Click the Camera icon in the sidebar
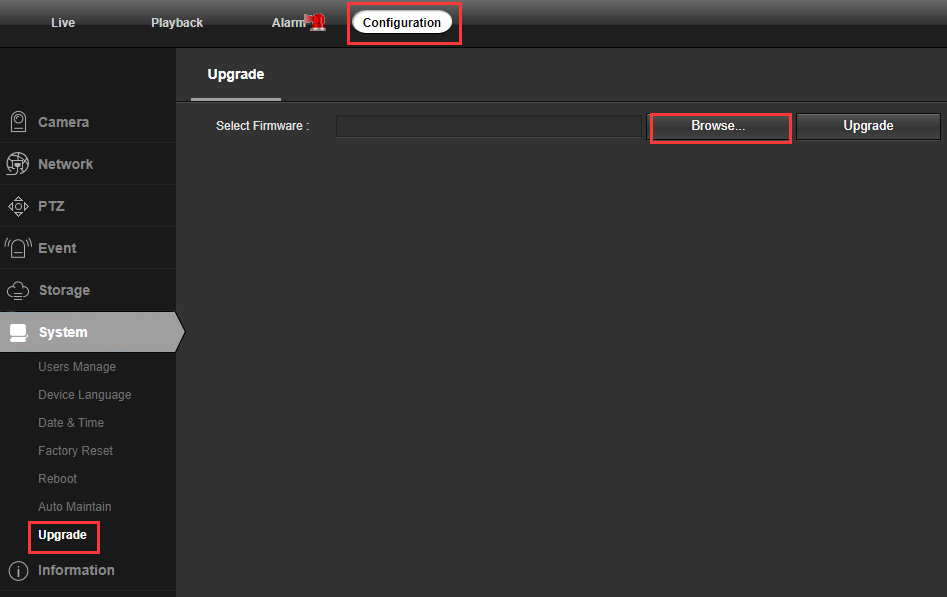Image resolution: width=947 pixels, height=597 pixels. pyautogui.click(x=19, y=121)
